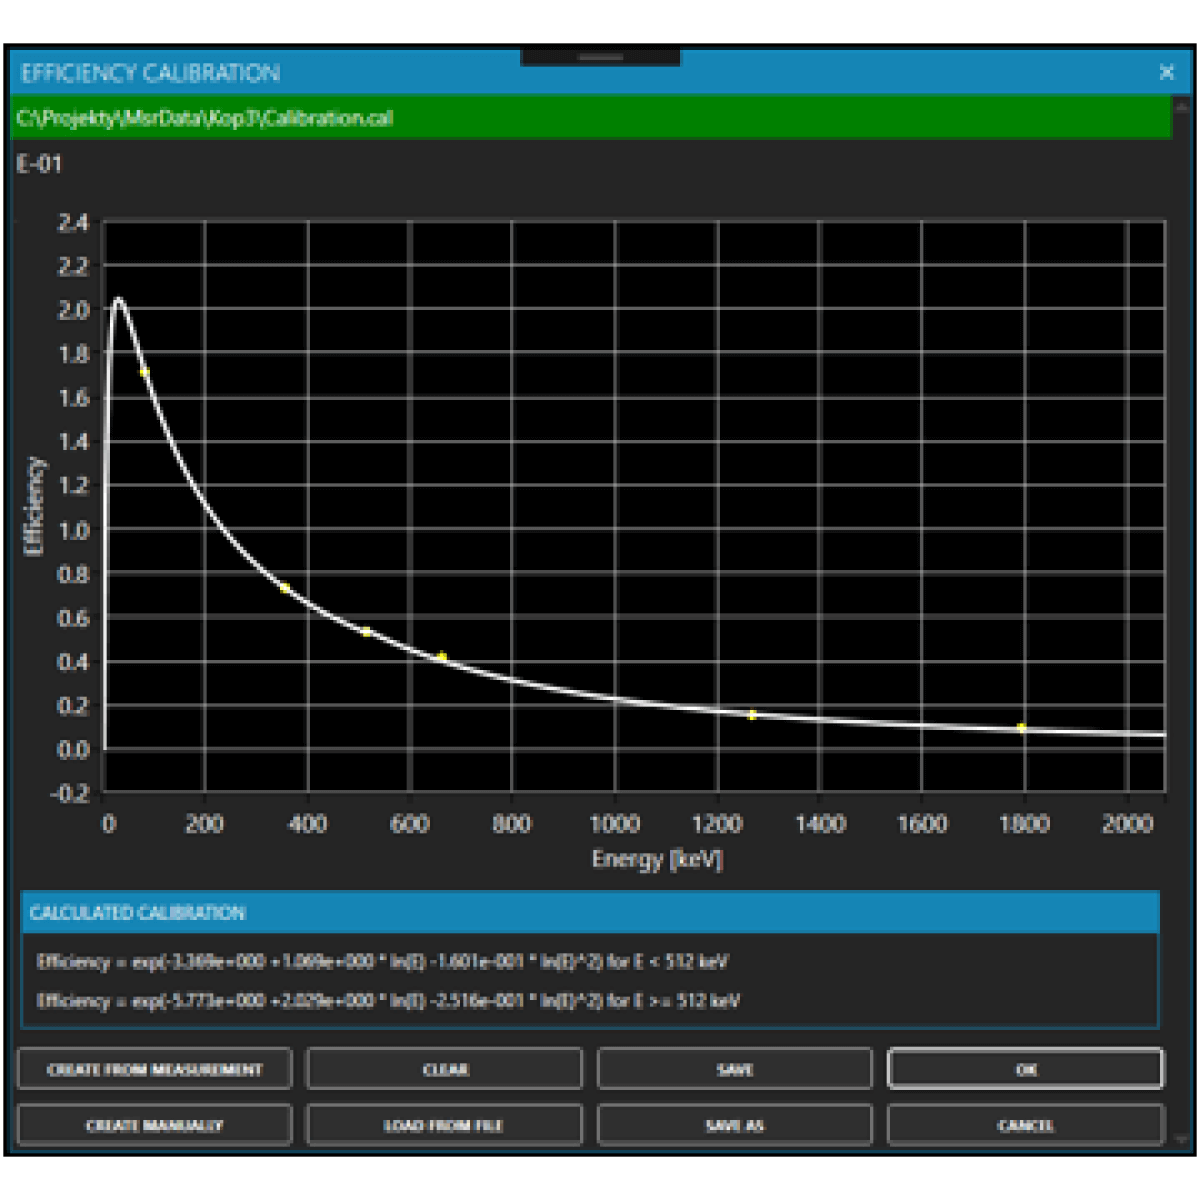Select the yellow data point near 1800 keV

[x=1021, y=728]
